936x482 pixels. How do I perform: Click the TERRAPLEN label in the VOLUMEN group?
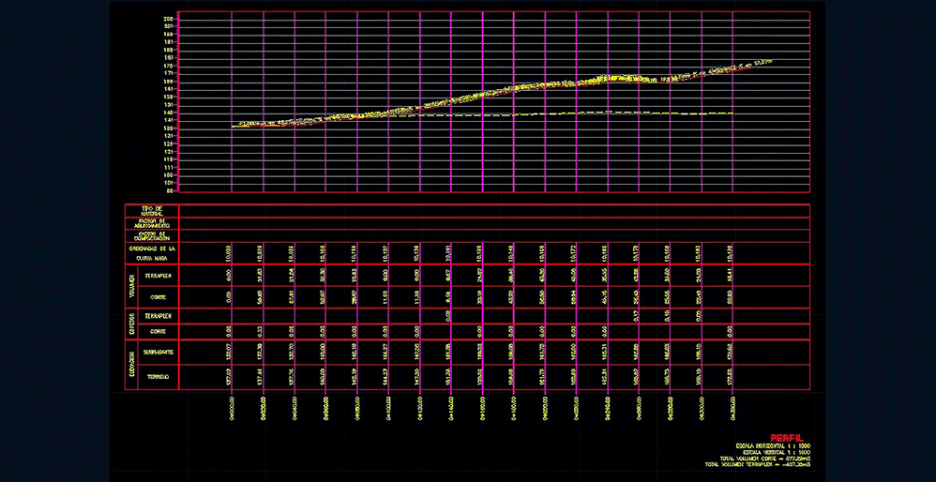point(158,275)
